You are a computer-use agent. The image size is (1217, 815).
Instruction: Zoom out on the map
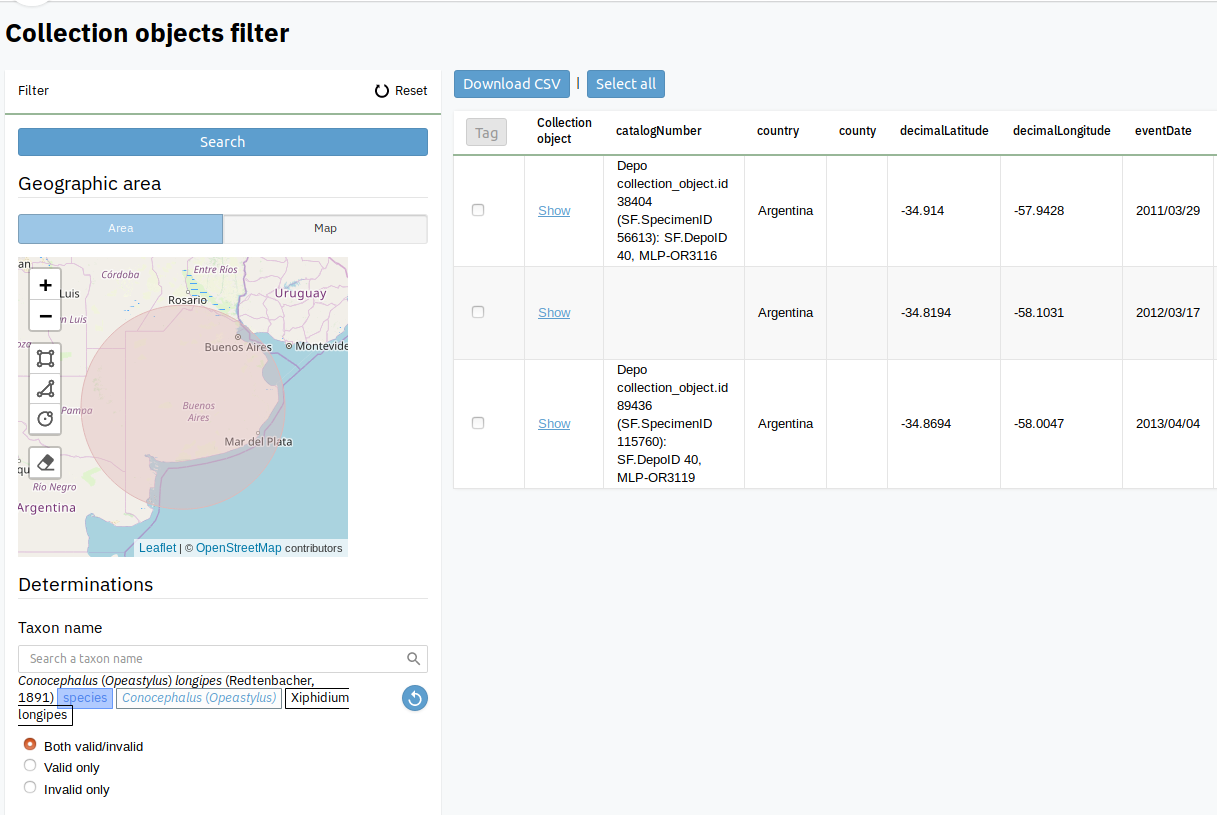(45, 316)
